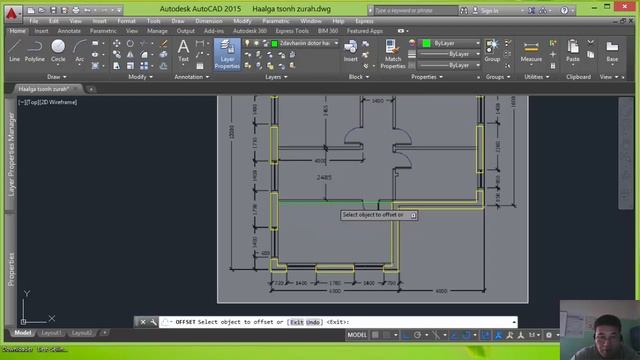Click the AutoCAD application menu logo
This screenshot has width=640, height=360.
click(12, 13)
